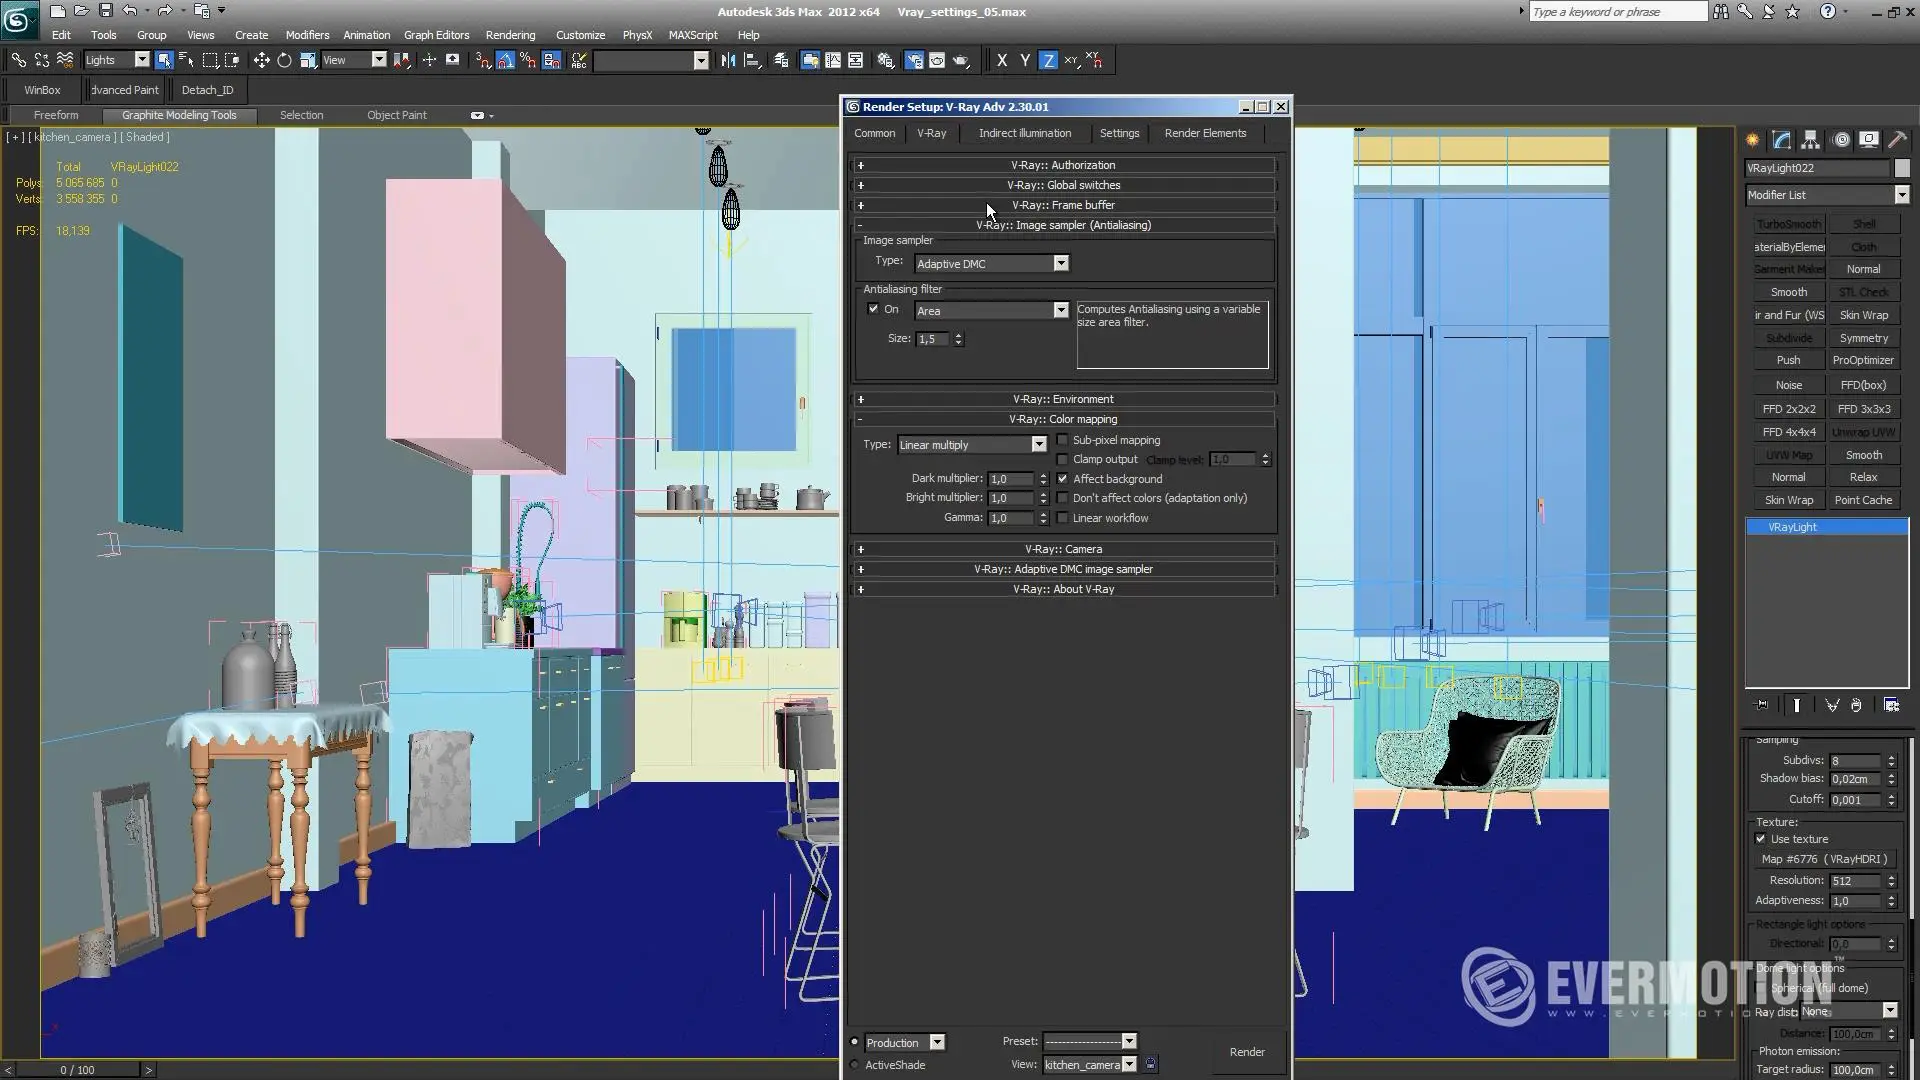The image size is (1920, 1080).
Task: Click the Save File icon
Action: (105, 11)
